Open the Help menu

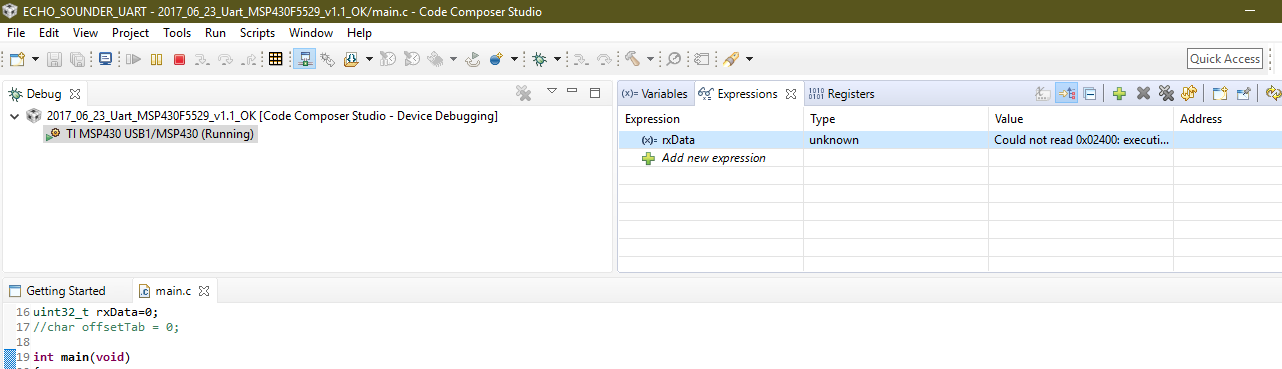[359, 33]
